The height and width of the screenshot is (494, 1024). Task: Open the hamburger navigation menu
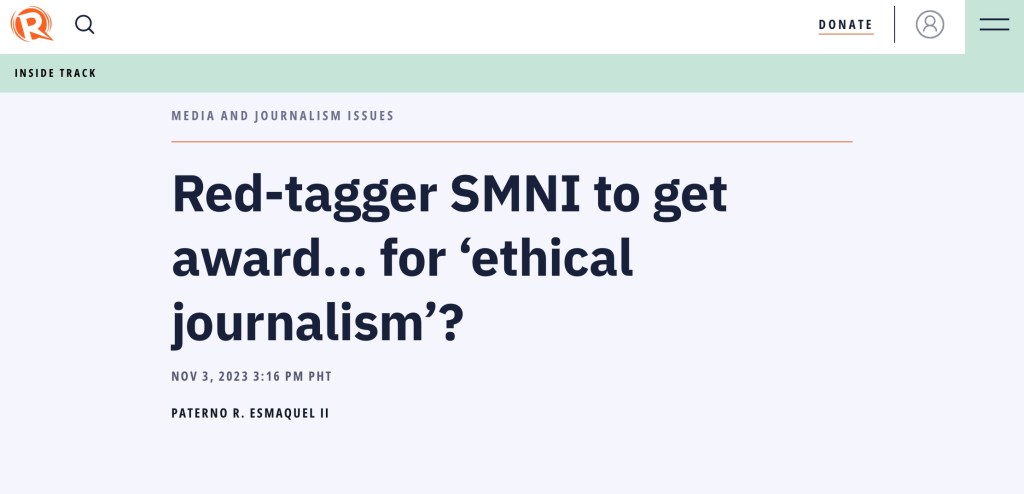pyautogui.click(x=994, y=25)
